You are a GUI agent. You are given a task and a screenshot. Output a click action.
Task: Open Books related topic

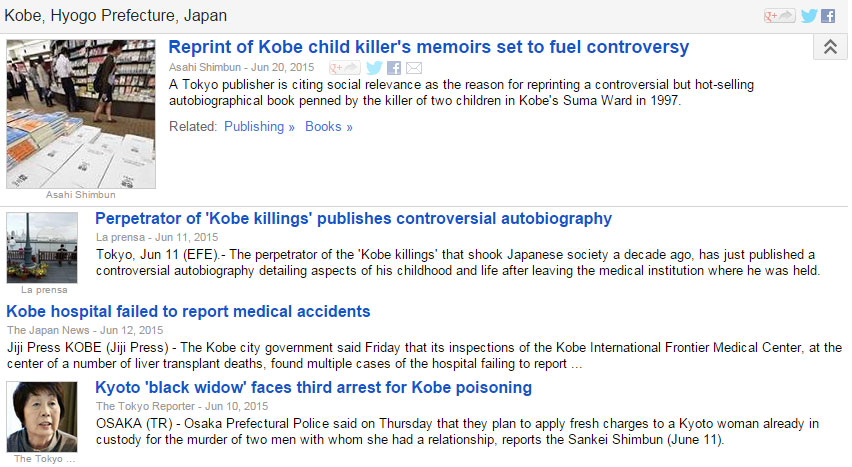pyautogui.click(x=329, y=127)
